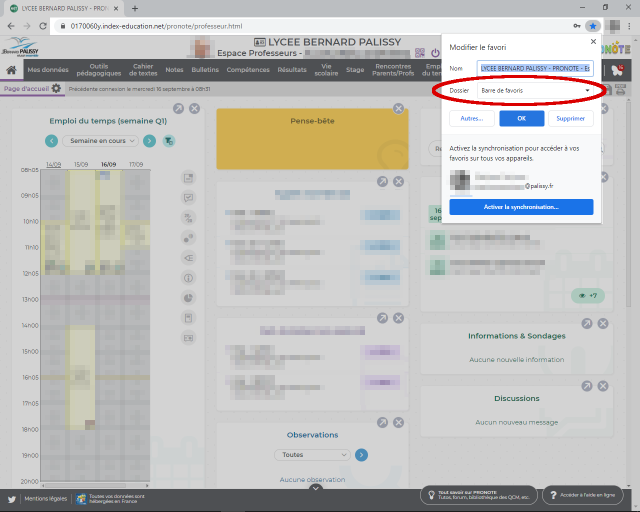Open the Dossier dropdown (Barre de favoris)
Image resolution: width=640 pixels, height=512 pixels.
[535, 91]
